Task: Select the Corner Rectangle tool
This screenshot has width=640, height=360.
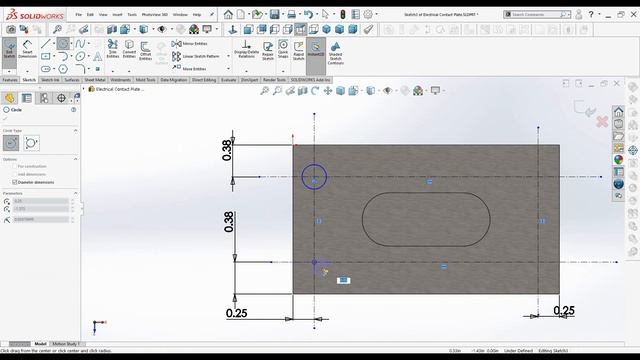Action: click(x=45, y=56)
